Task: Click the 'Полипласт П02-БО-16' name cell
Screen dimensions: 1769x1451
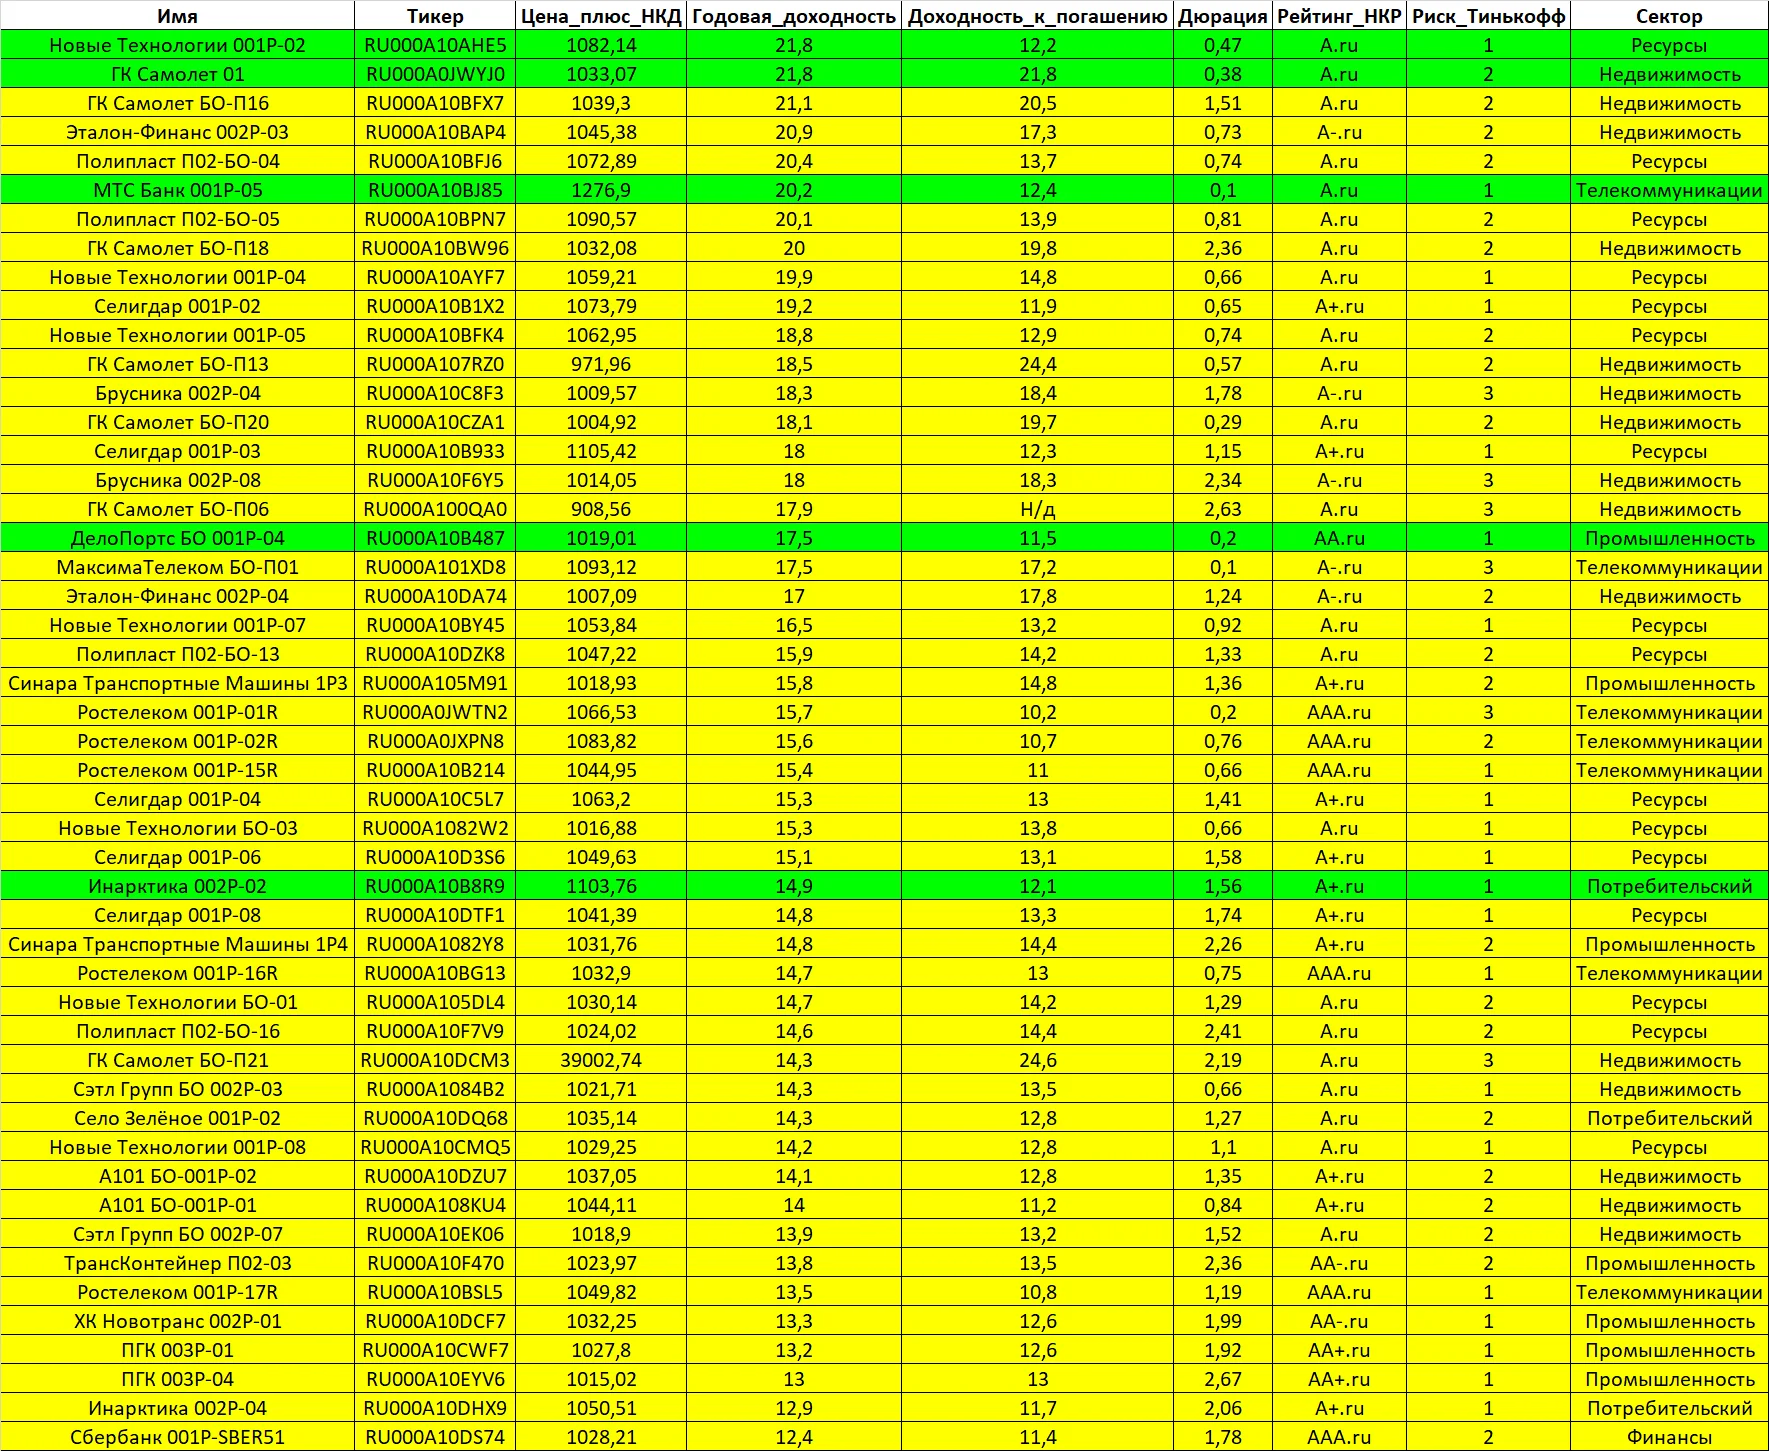Action: point(178,1031)
